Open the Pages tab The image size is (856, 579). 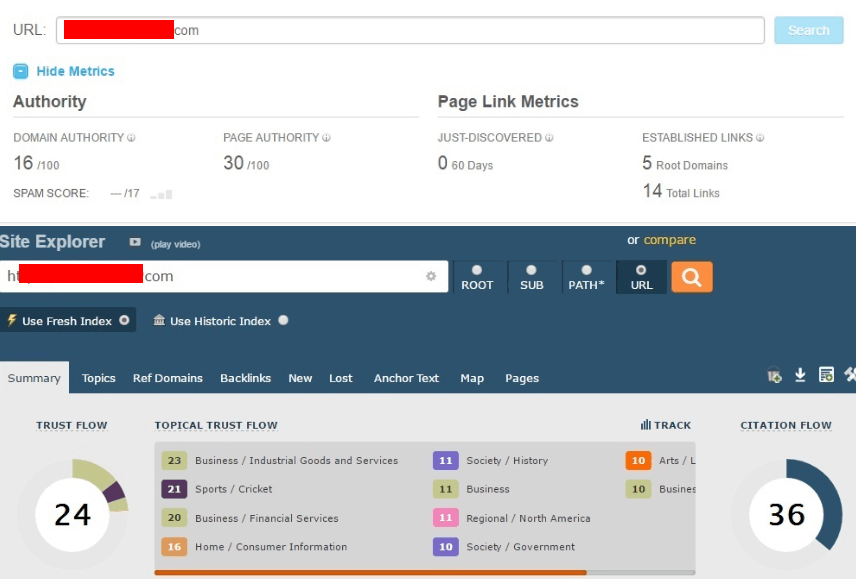coord(522,378)
